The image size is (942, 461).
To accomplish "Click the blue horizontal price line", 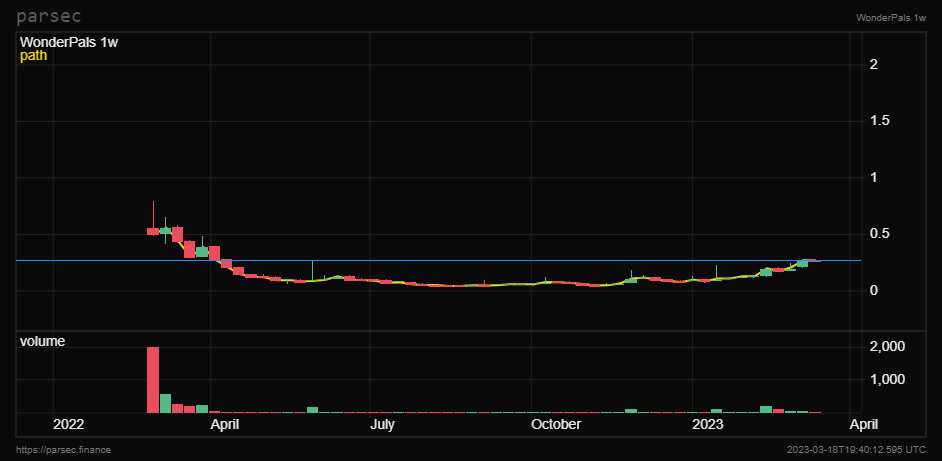I will [438, 260].
